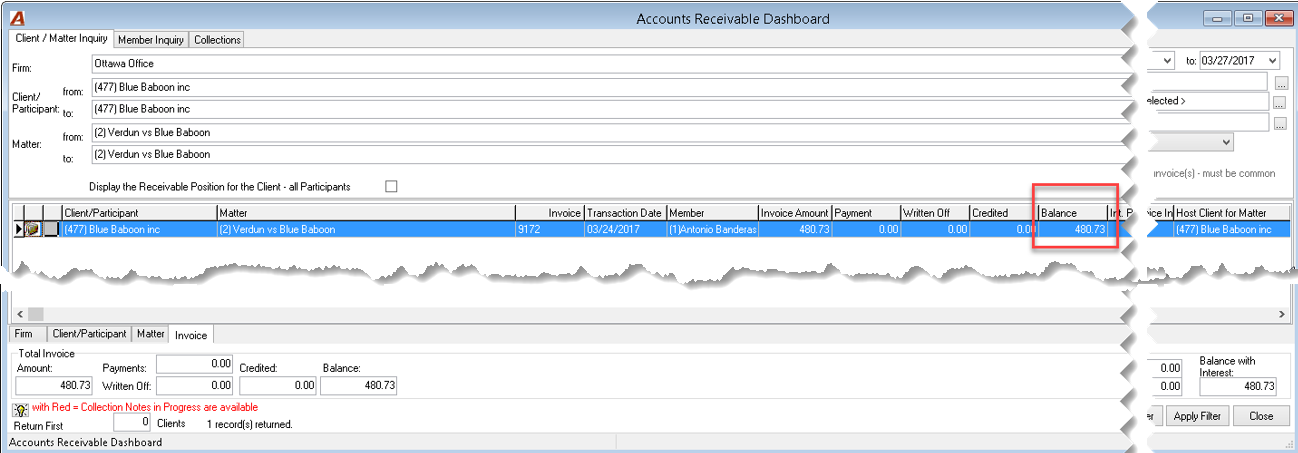Image resolution: width=1298 pixels, height=453 pixels.
Task: Click the row pointer arrow on invoice 9172 row
Action: coord(18,229)
